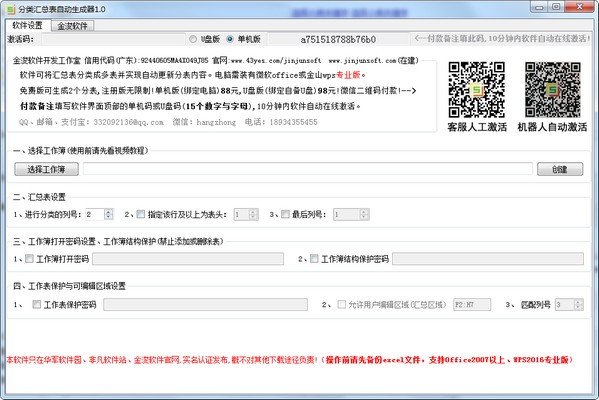Click the email text 332092136@qq.com

tap(128, 122)
